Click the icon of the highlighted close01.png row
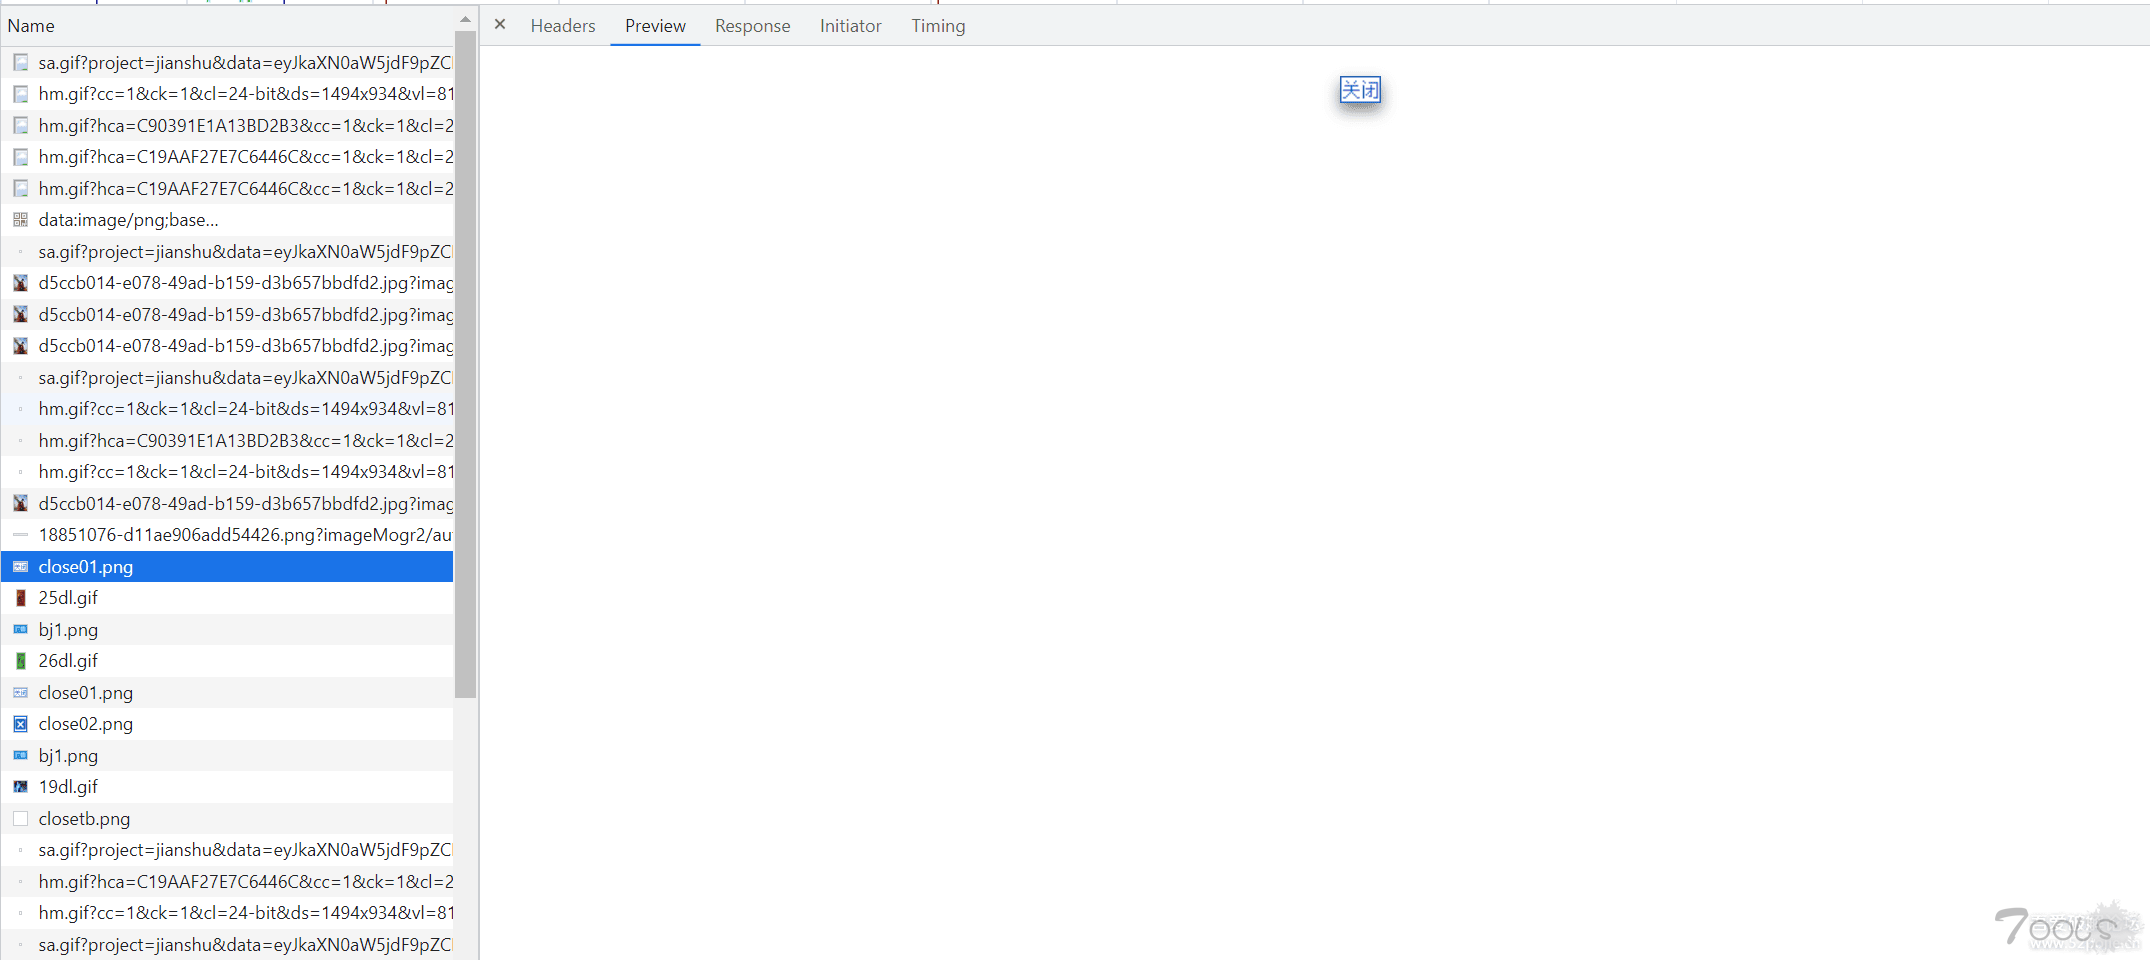 pyautogui.click(x=20, y=567)
